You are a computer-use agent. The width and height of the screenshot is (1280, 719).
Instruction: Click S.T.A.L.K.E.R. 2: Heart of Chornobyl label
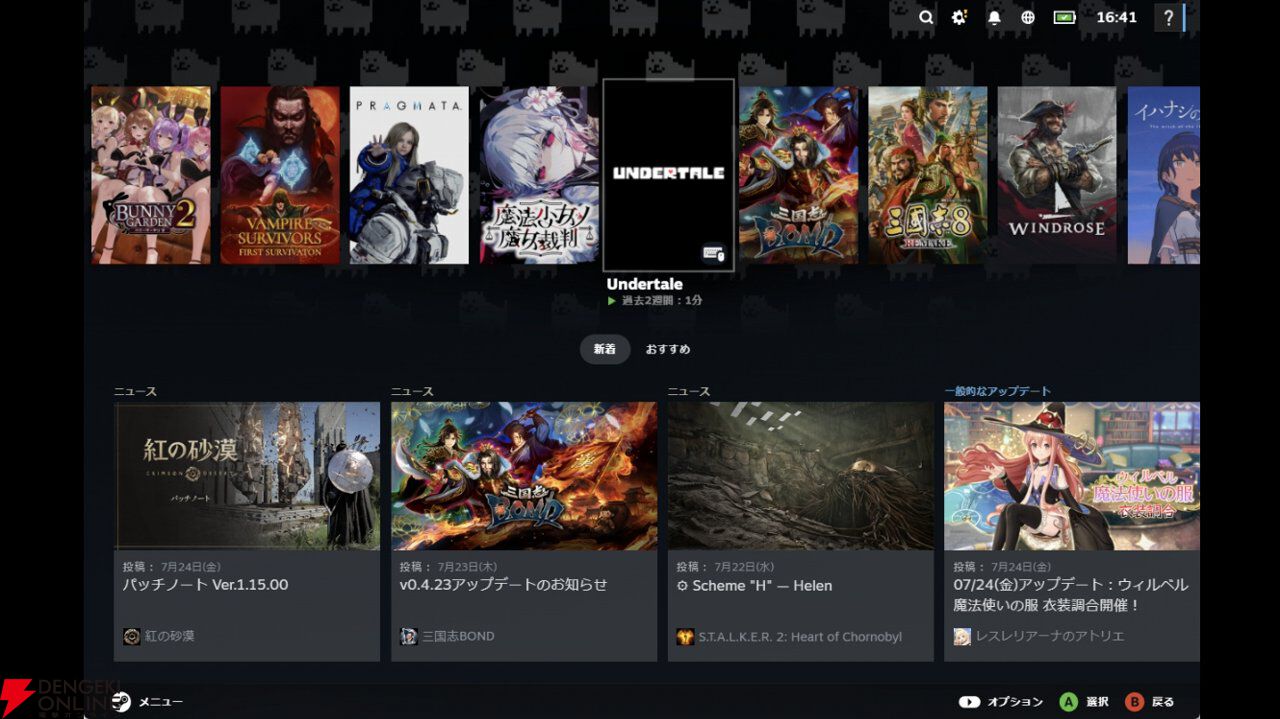tap(800, 636)
